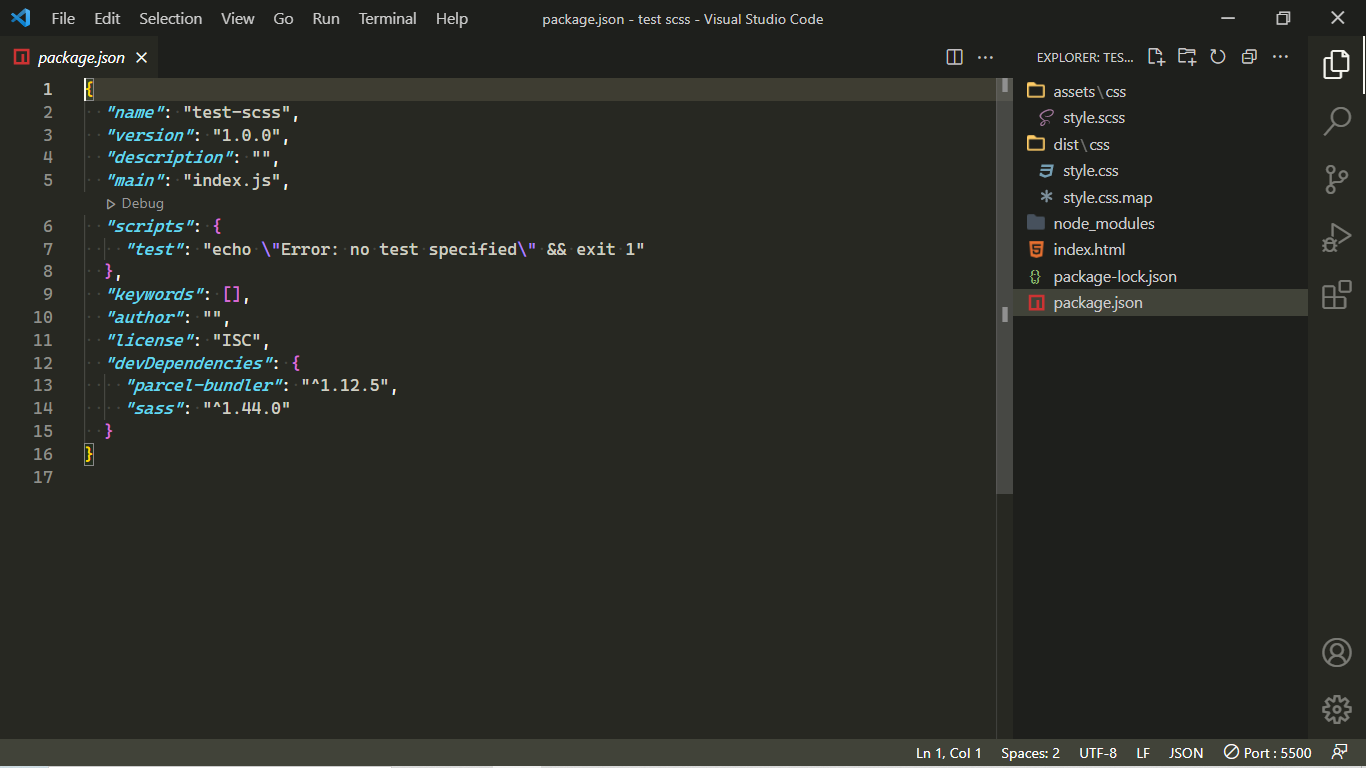Click the New File icon in Explorer

[x=1156, y=57]
